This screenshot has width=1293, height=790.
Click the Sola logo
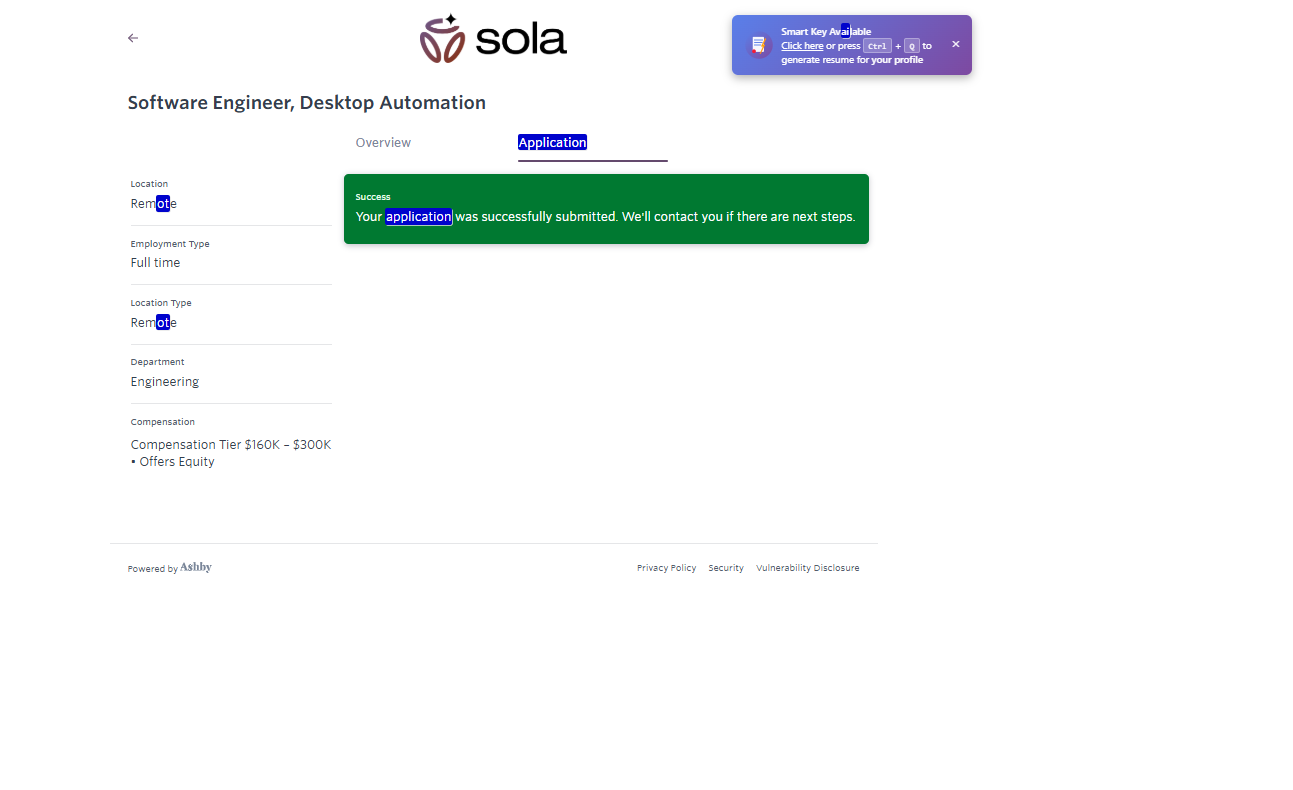pyautogui.click(x=493, y=40)
